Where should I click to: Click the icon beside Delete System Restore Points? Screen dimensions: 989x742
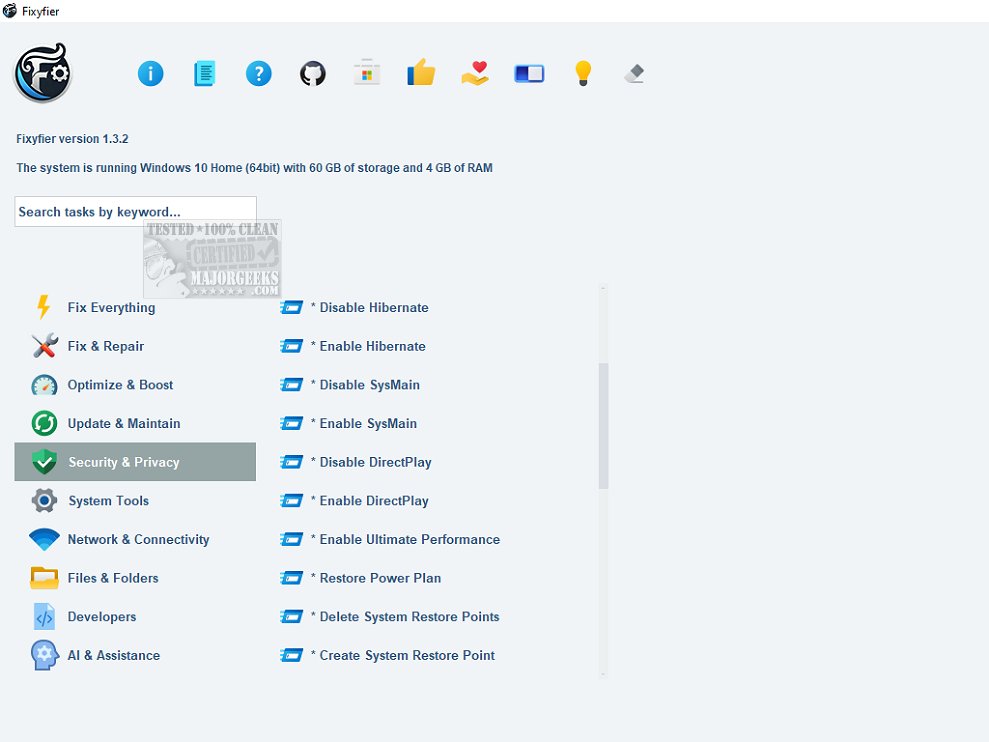pos(291,616)
